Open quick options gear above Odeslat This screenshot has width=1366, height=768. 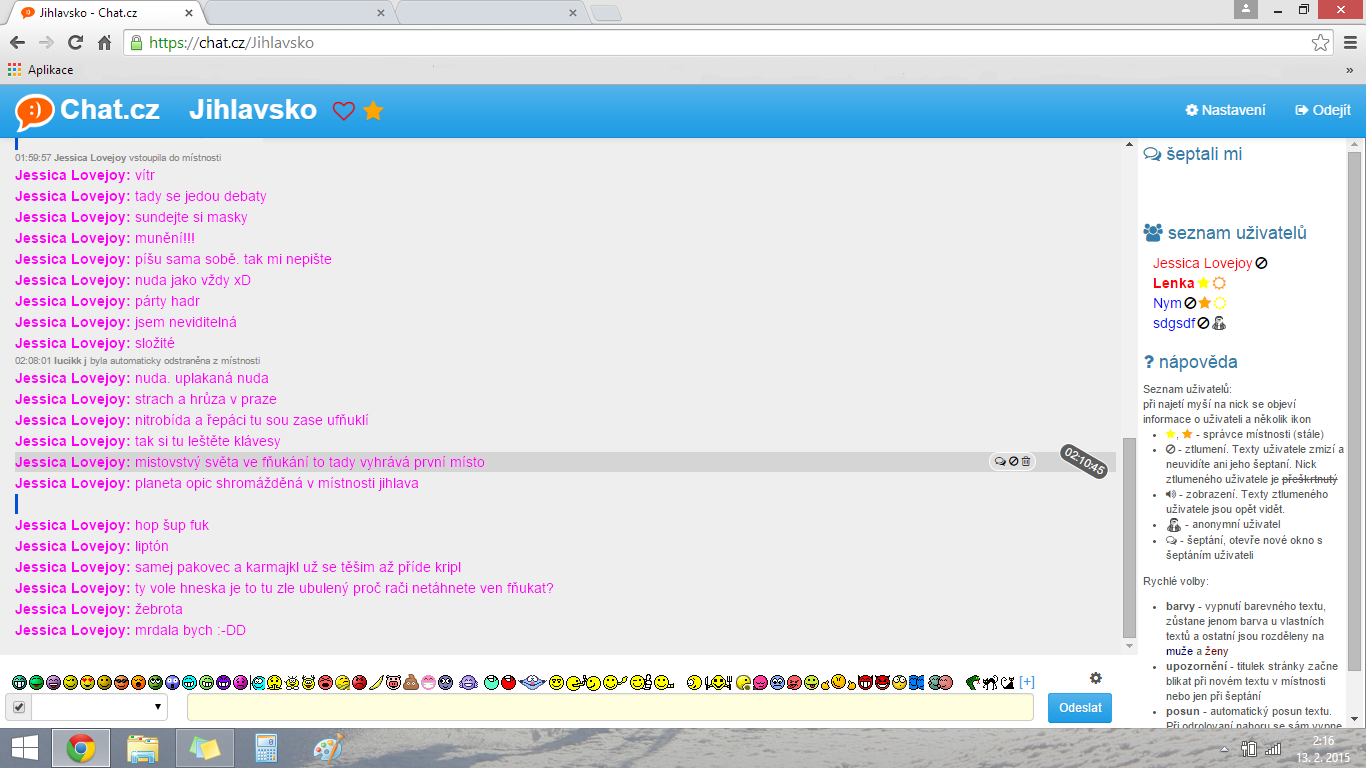pos(1096,678)
